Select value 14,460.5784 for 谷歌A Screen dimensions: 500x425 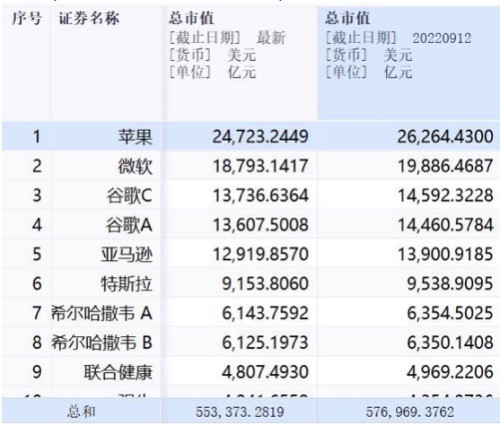(x=446, y=225)
